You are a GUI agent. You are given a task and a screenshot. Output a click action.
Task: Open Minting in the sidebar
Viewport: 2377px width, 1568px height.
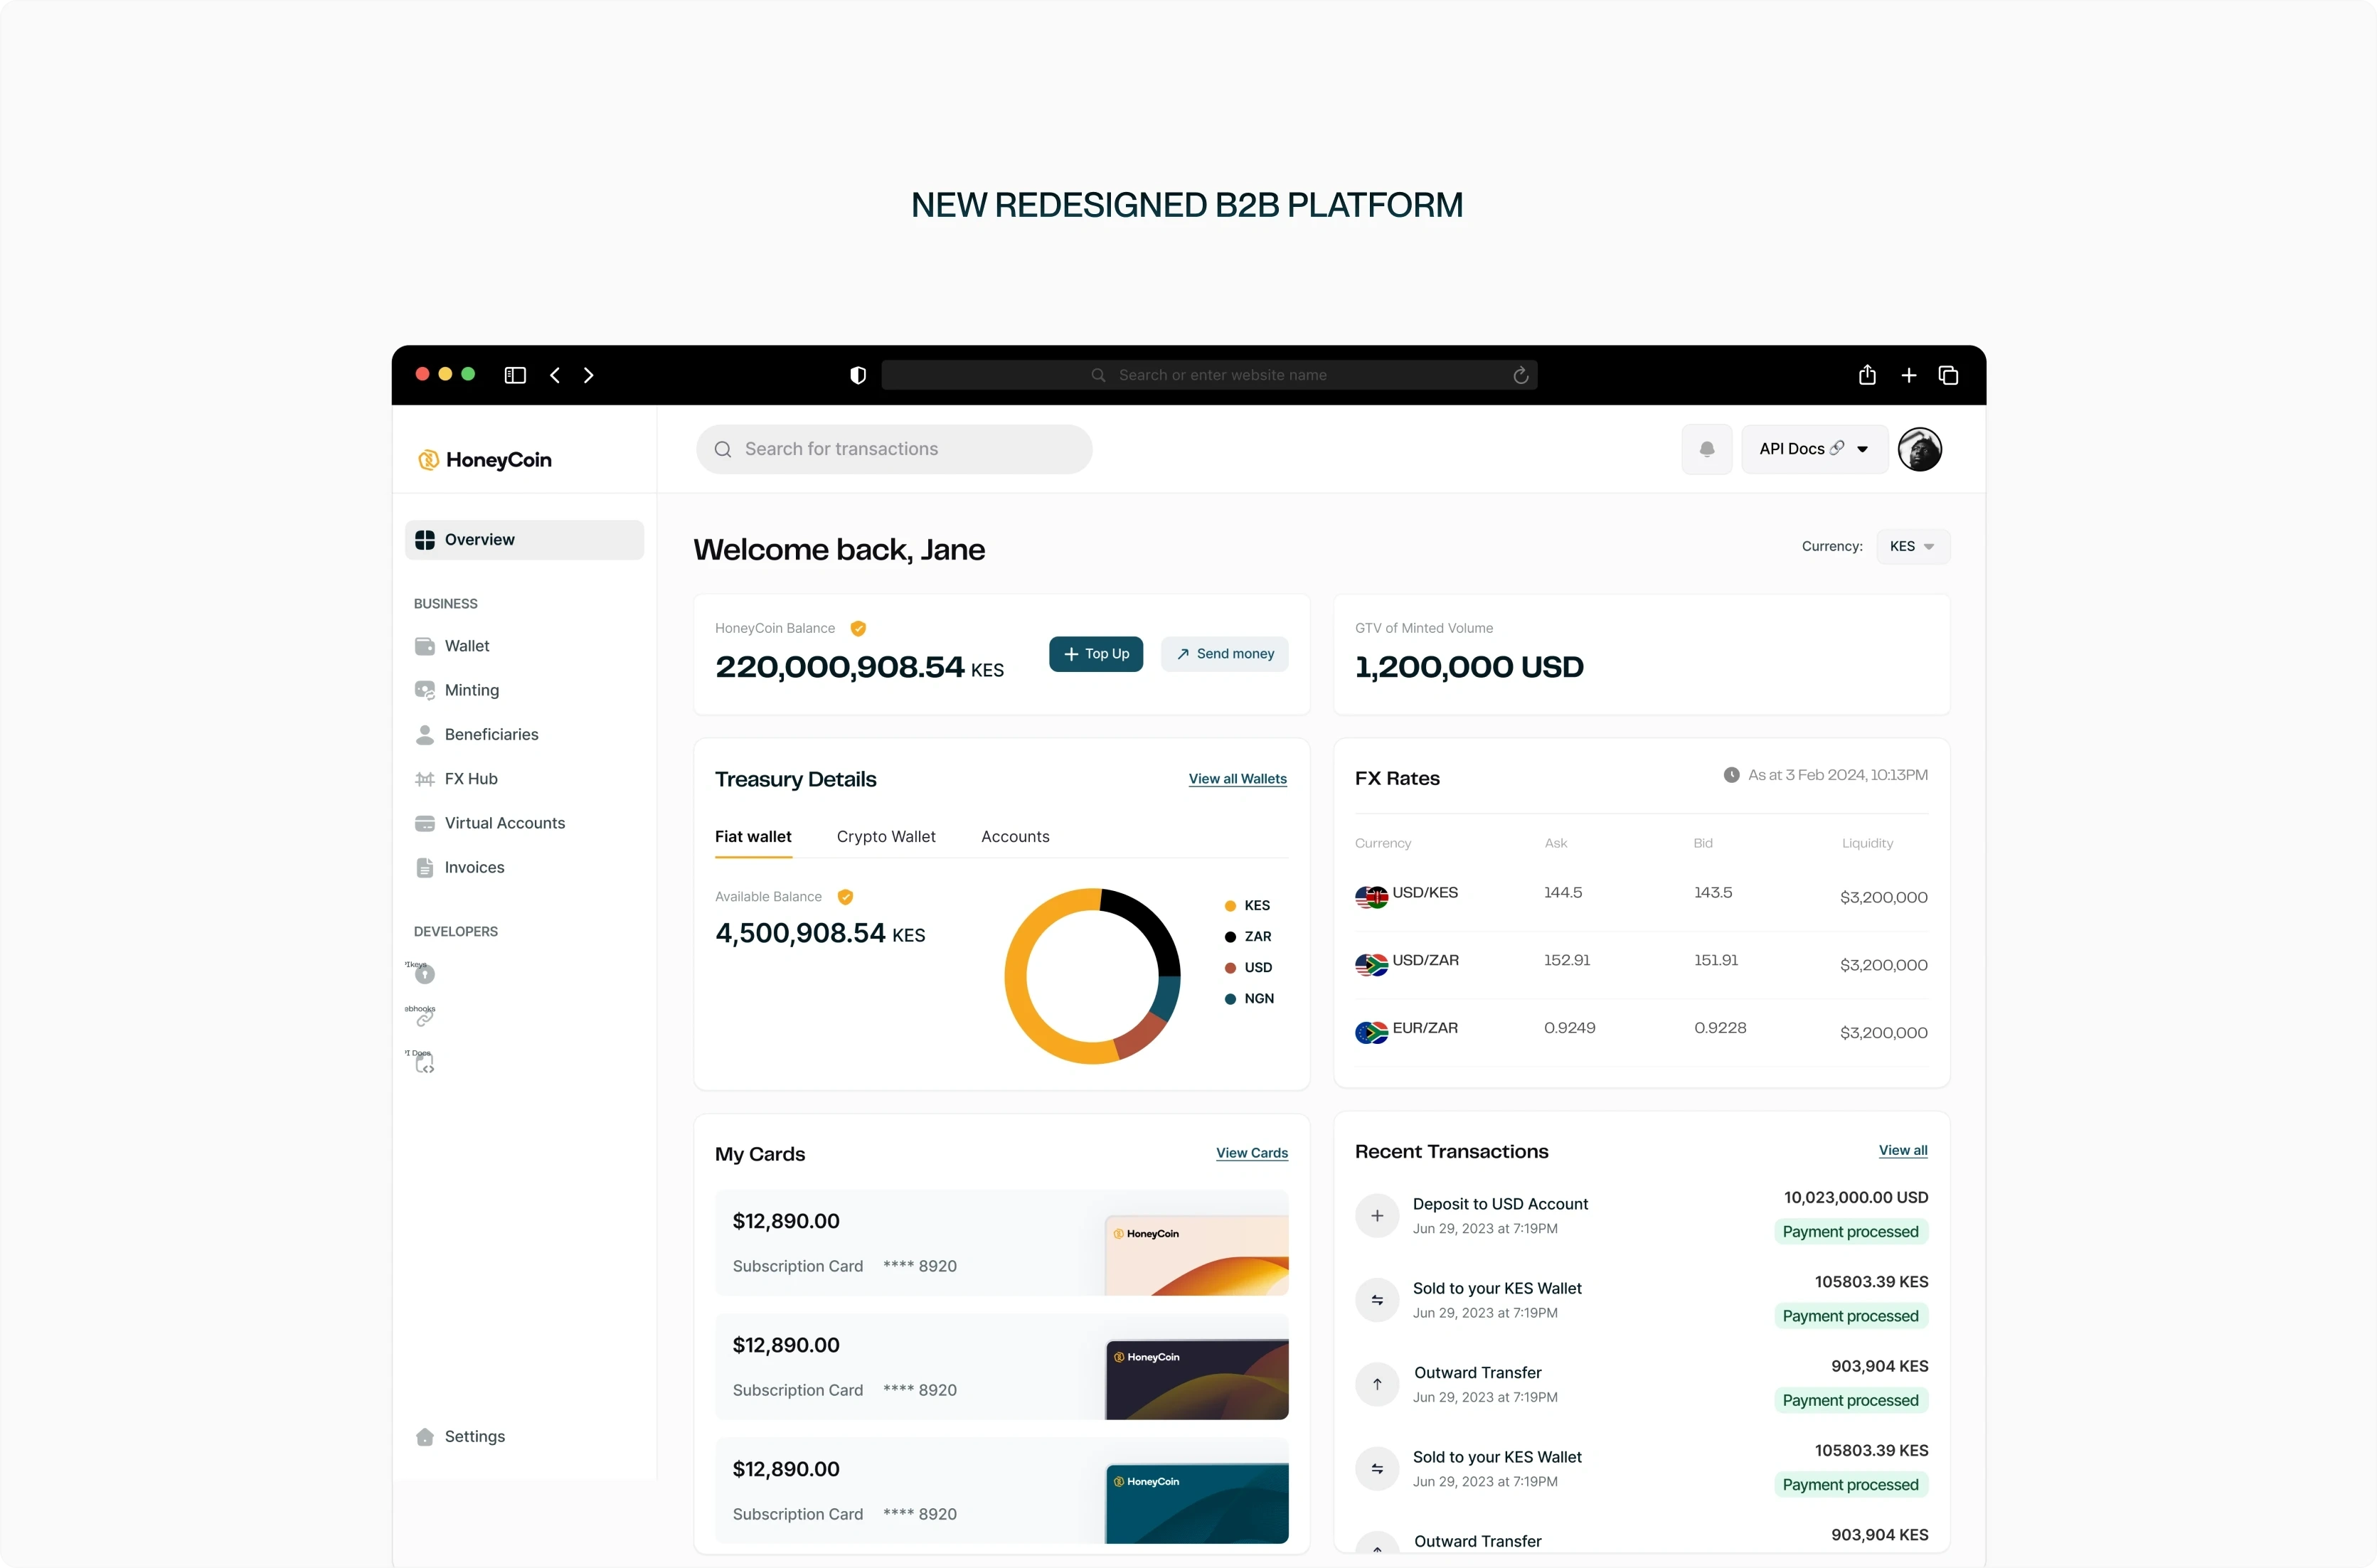(471, 690)
